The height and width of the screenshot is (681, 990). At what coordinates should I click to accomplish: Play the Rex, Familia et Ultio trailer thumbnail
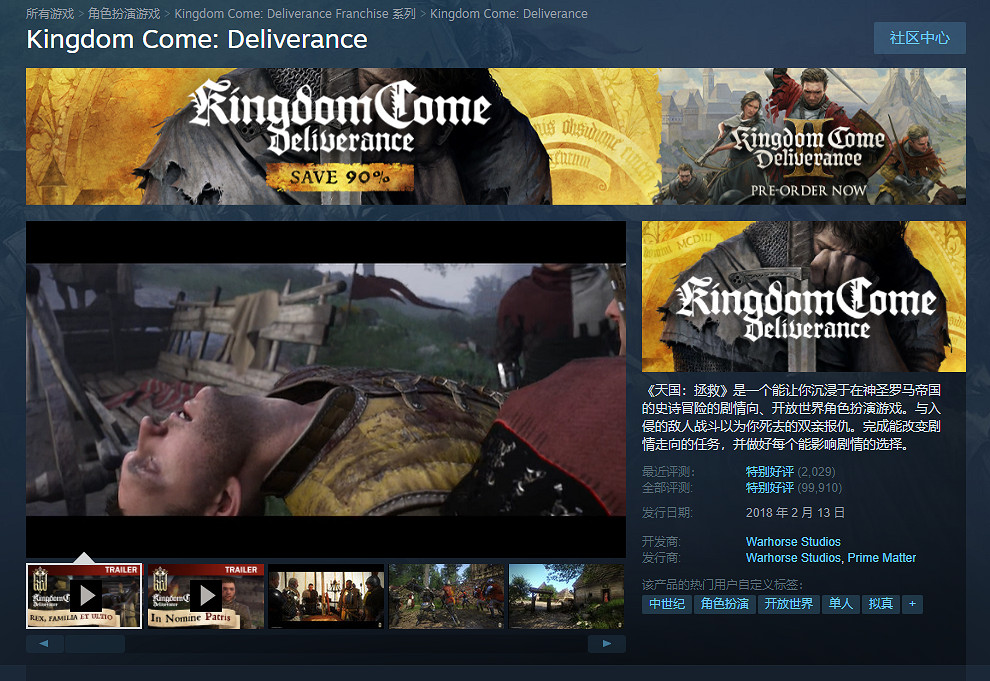pos(84,596)
